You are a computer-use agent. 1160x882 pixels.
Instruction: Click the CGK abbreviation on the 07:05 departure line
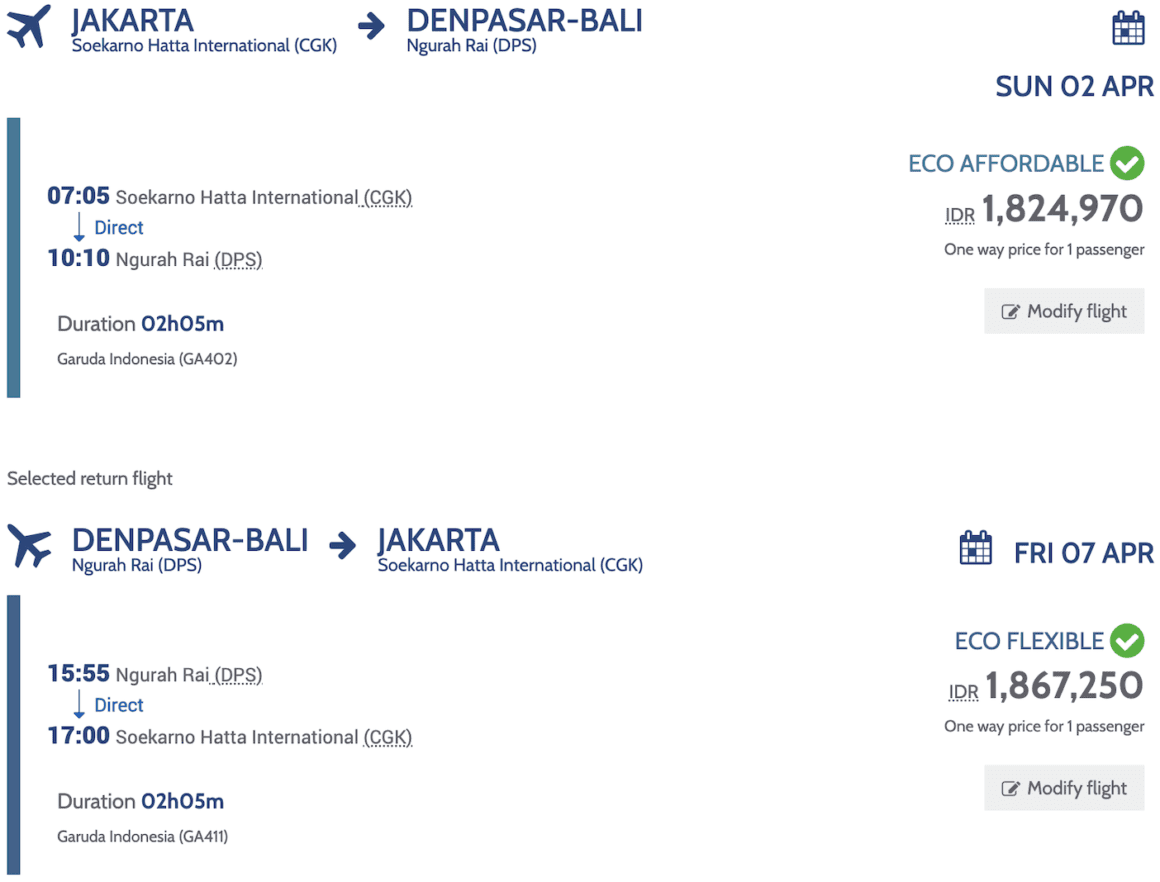tap(388, 198)
